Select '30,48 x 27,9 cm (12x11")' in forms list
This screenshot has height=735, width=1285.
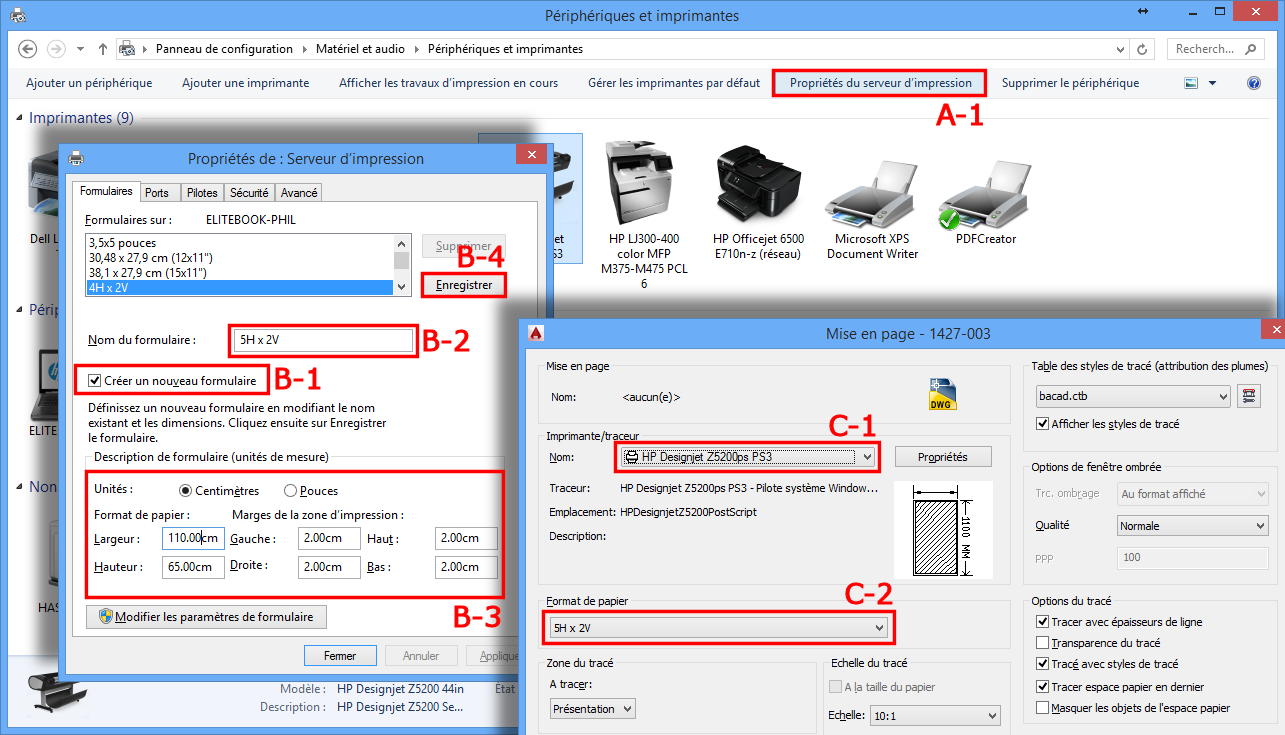coord(239,258)
